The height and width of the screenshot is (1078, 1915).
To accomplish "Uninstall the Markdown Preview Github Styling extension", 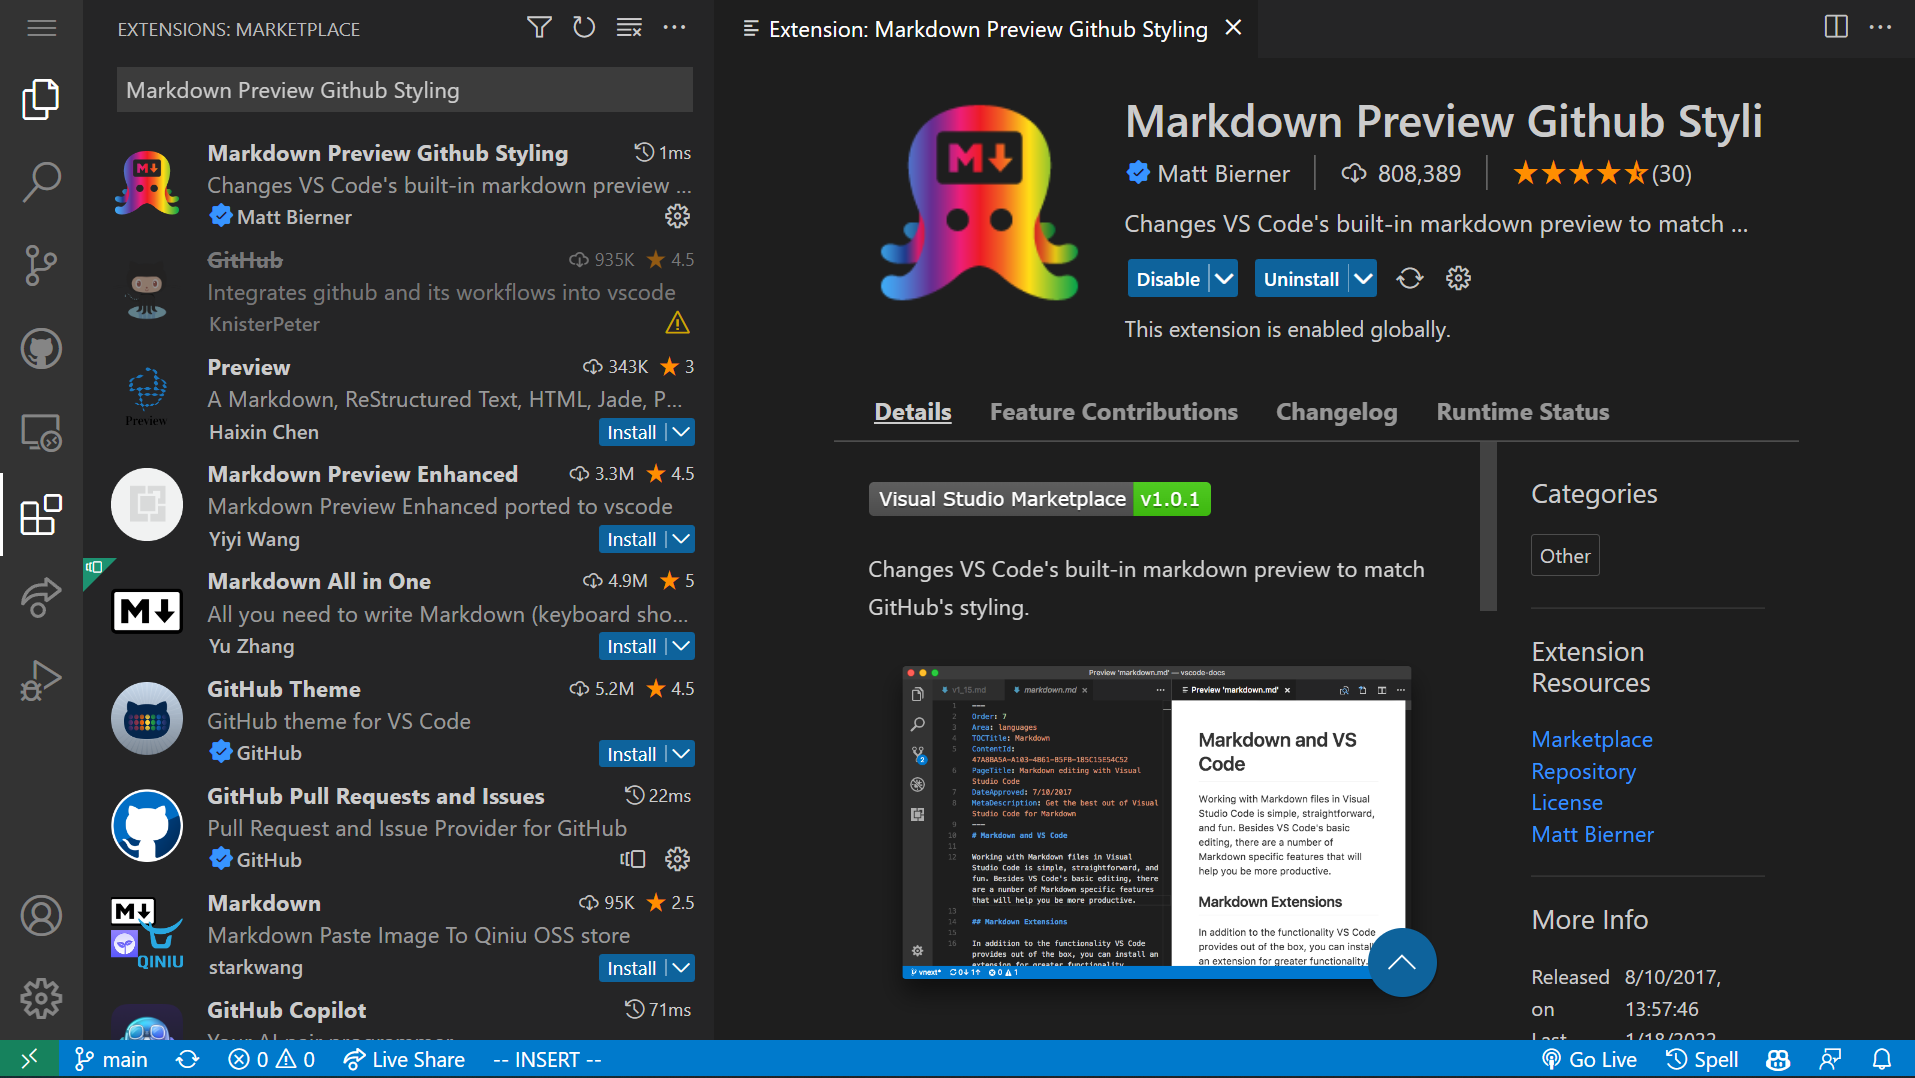I will pyautogui.click(x=1301, y=279).
